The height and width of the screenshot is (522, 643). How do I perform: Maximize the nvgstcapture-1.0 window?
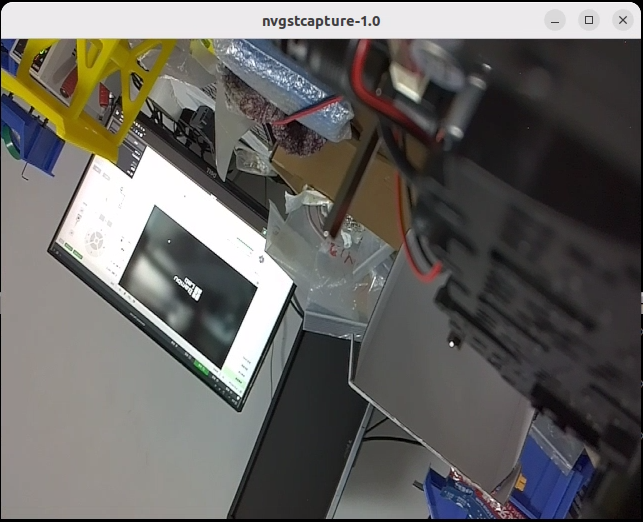[x=589, y=20]
